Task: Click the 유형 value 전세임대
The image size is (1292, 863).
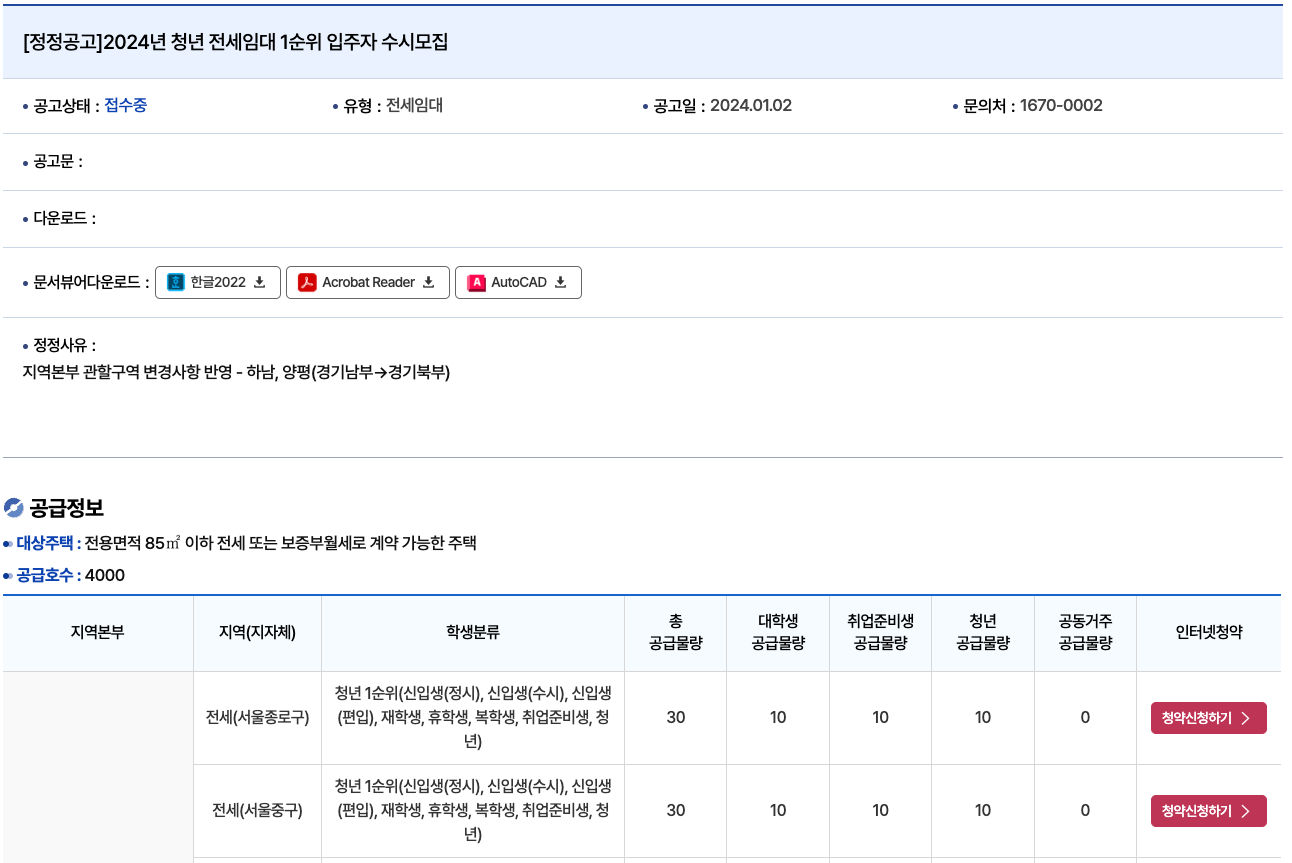Action: pos(414,105)
